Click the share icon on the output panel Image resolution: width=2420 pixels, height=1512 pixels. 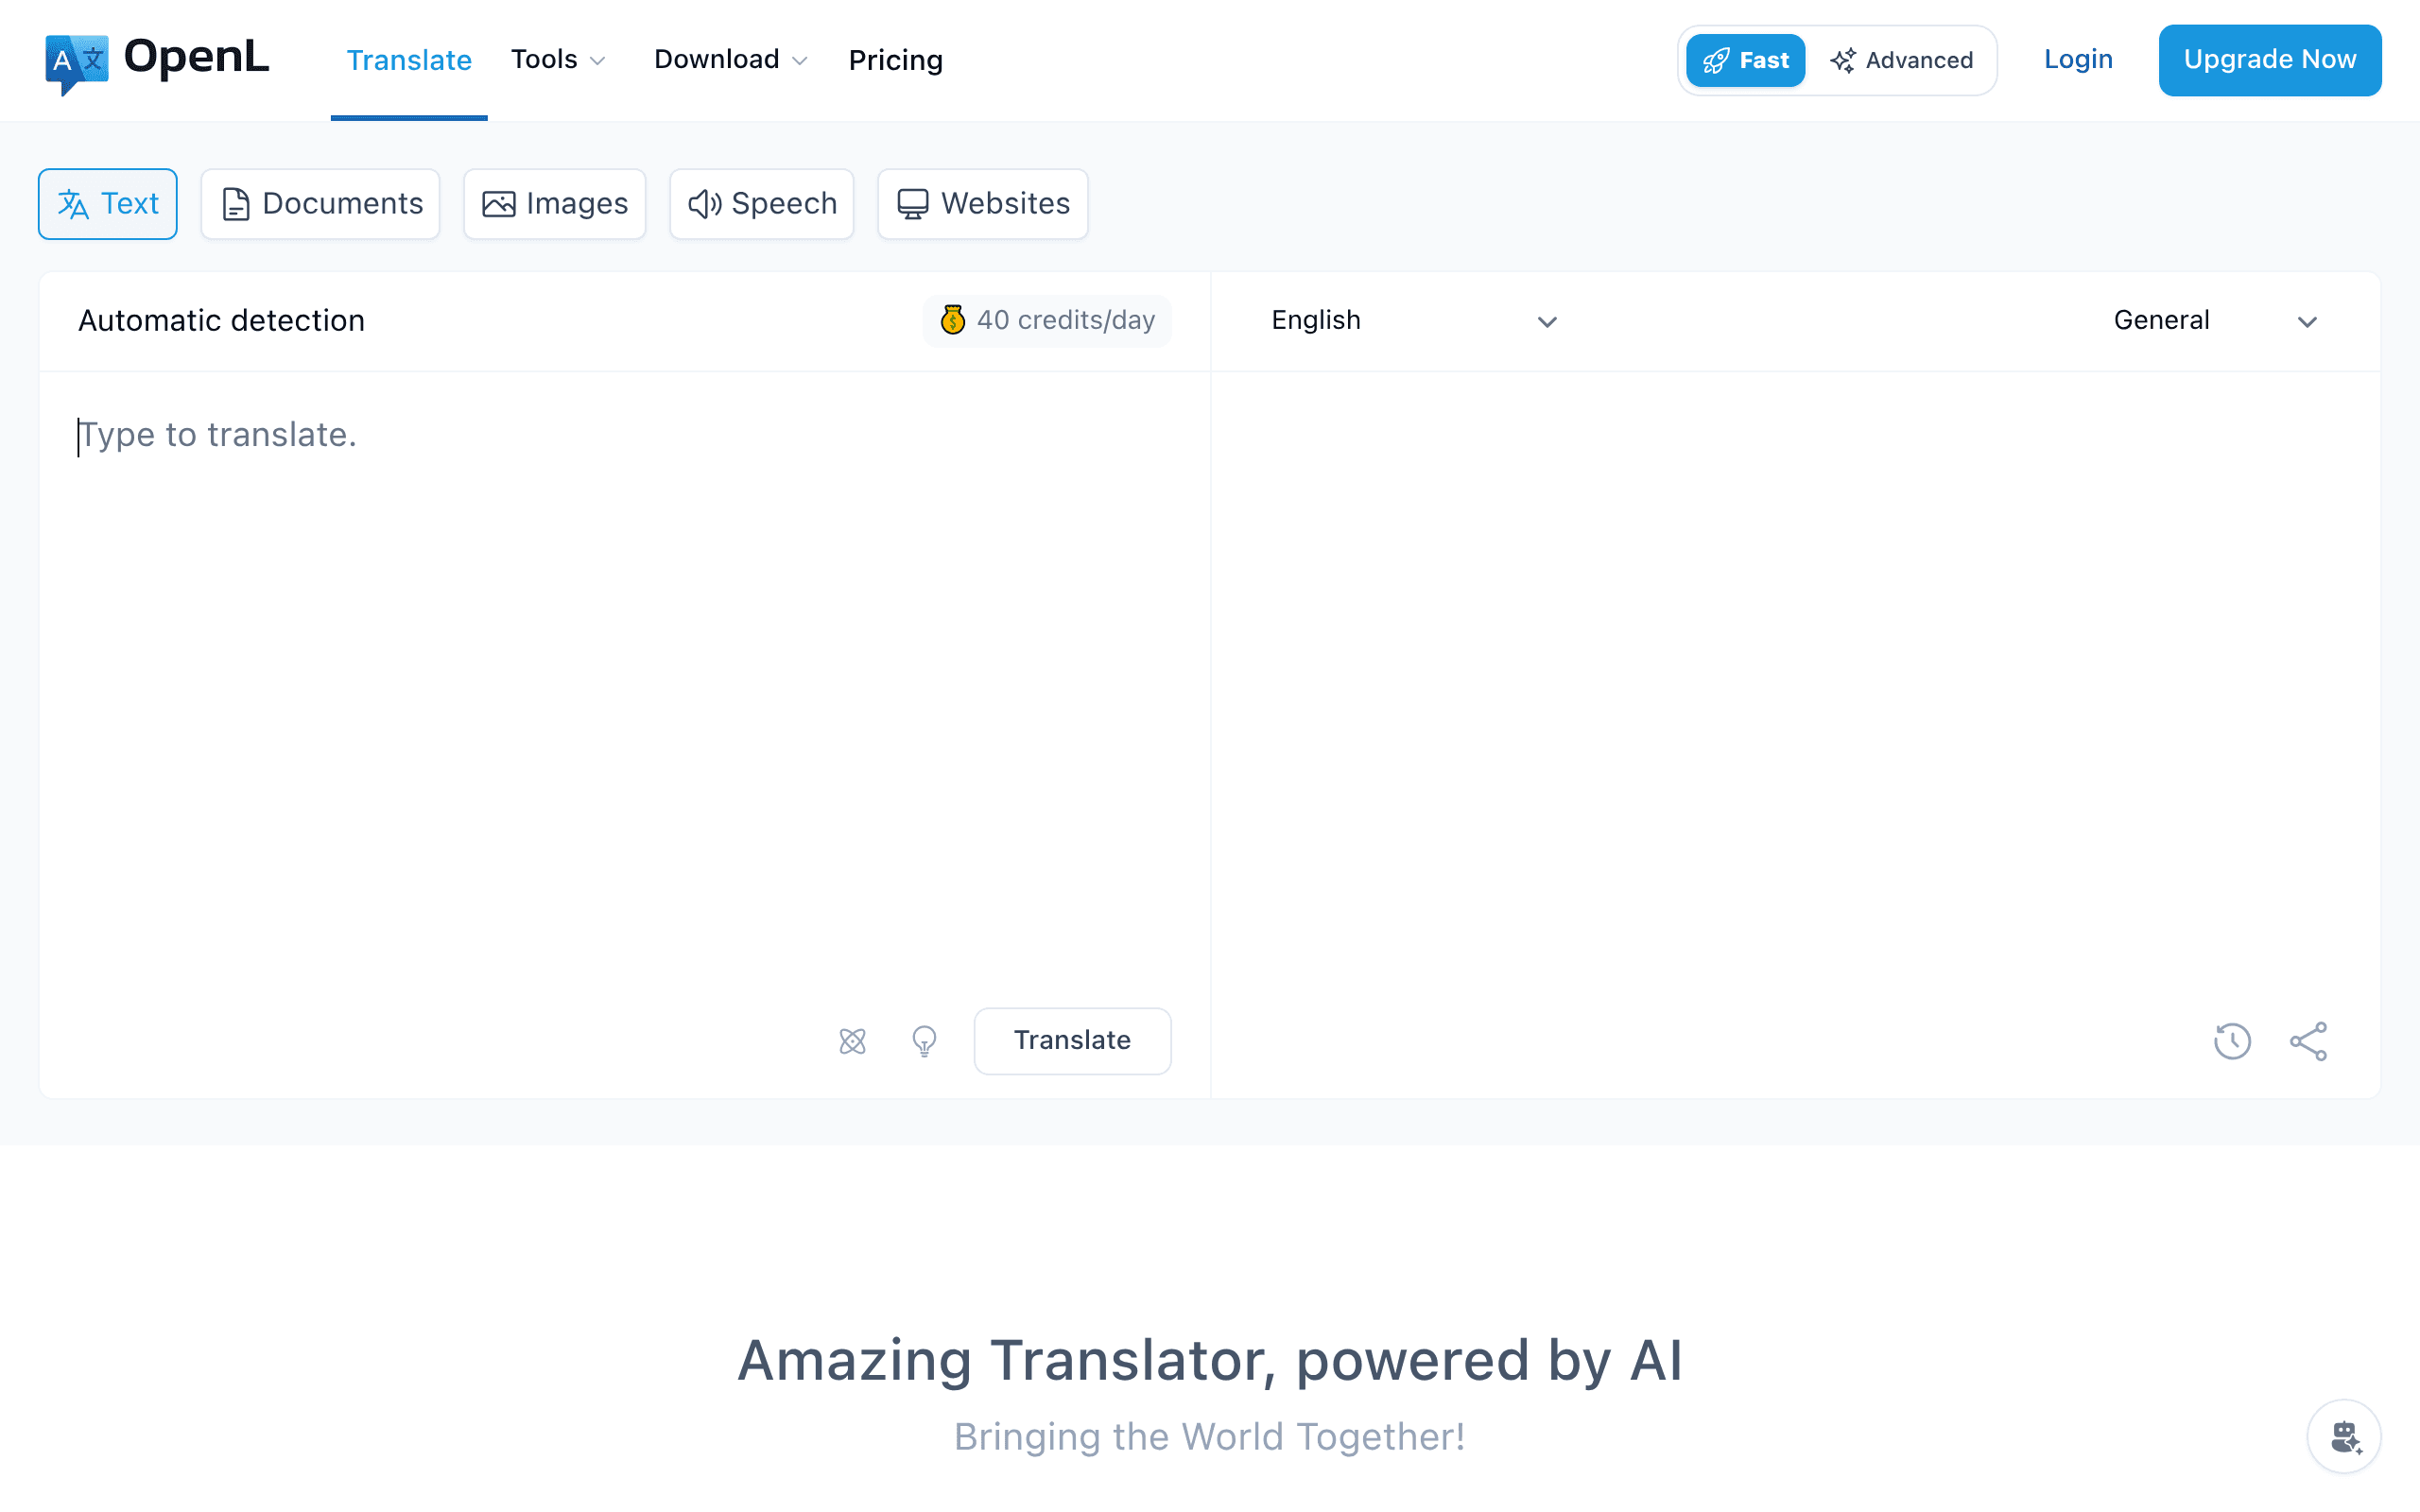click(x=2308, y=1041)
